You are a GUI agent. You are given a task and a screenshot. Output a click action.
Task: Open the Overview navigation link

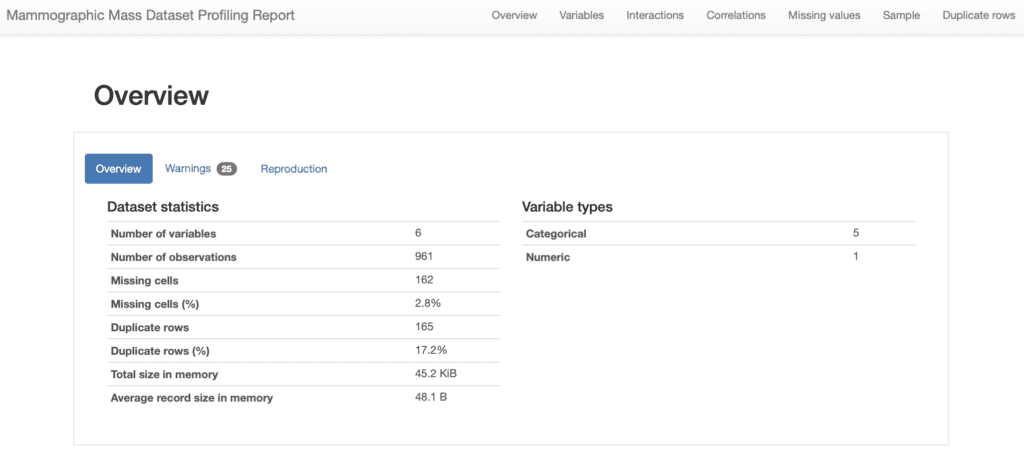[514, 15]
